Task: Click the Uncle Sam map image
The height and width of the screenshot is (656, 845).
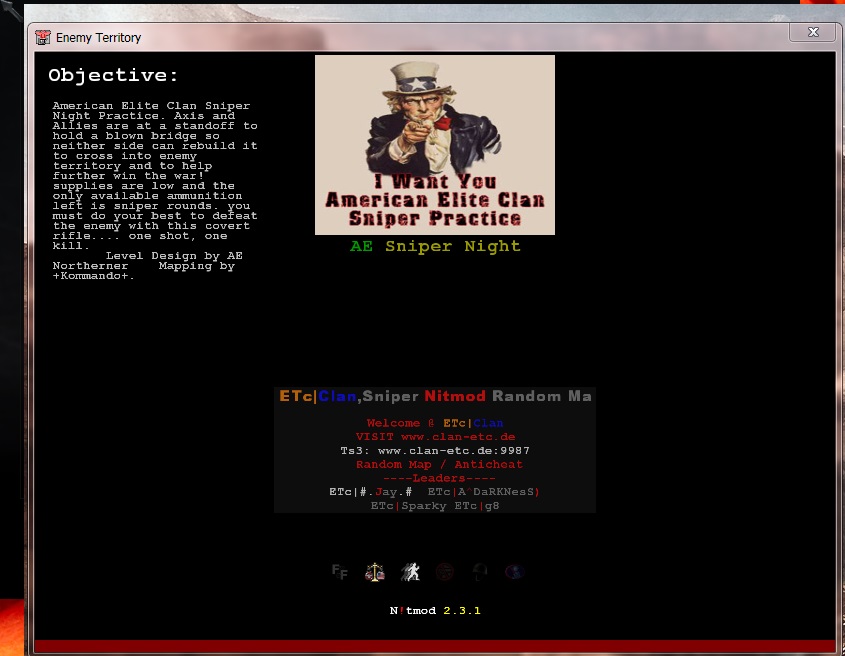Action: click(x=435, y=145)
